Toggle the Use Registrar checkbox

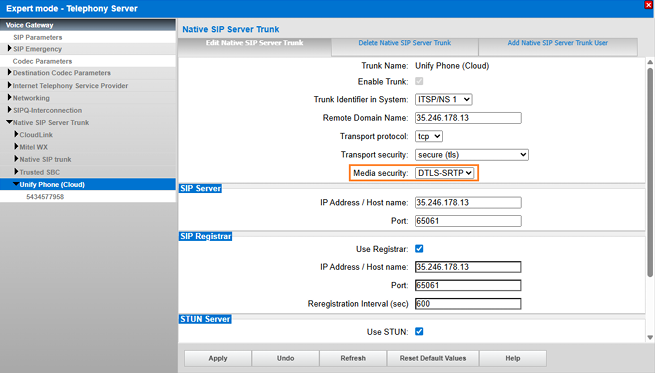(419, 249)
